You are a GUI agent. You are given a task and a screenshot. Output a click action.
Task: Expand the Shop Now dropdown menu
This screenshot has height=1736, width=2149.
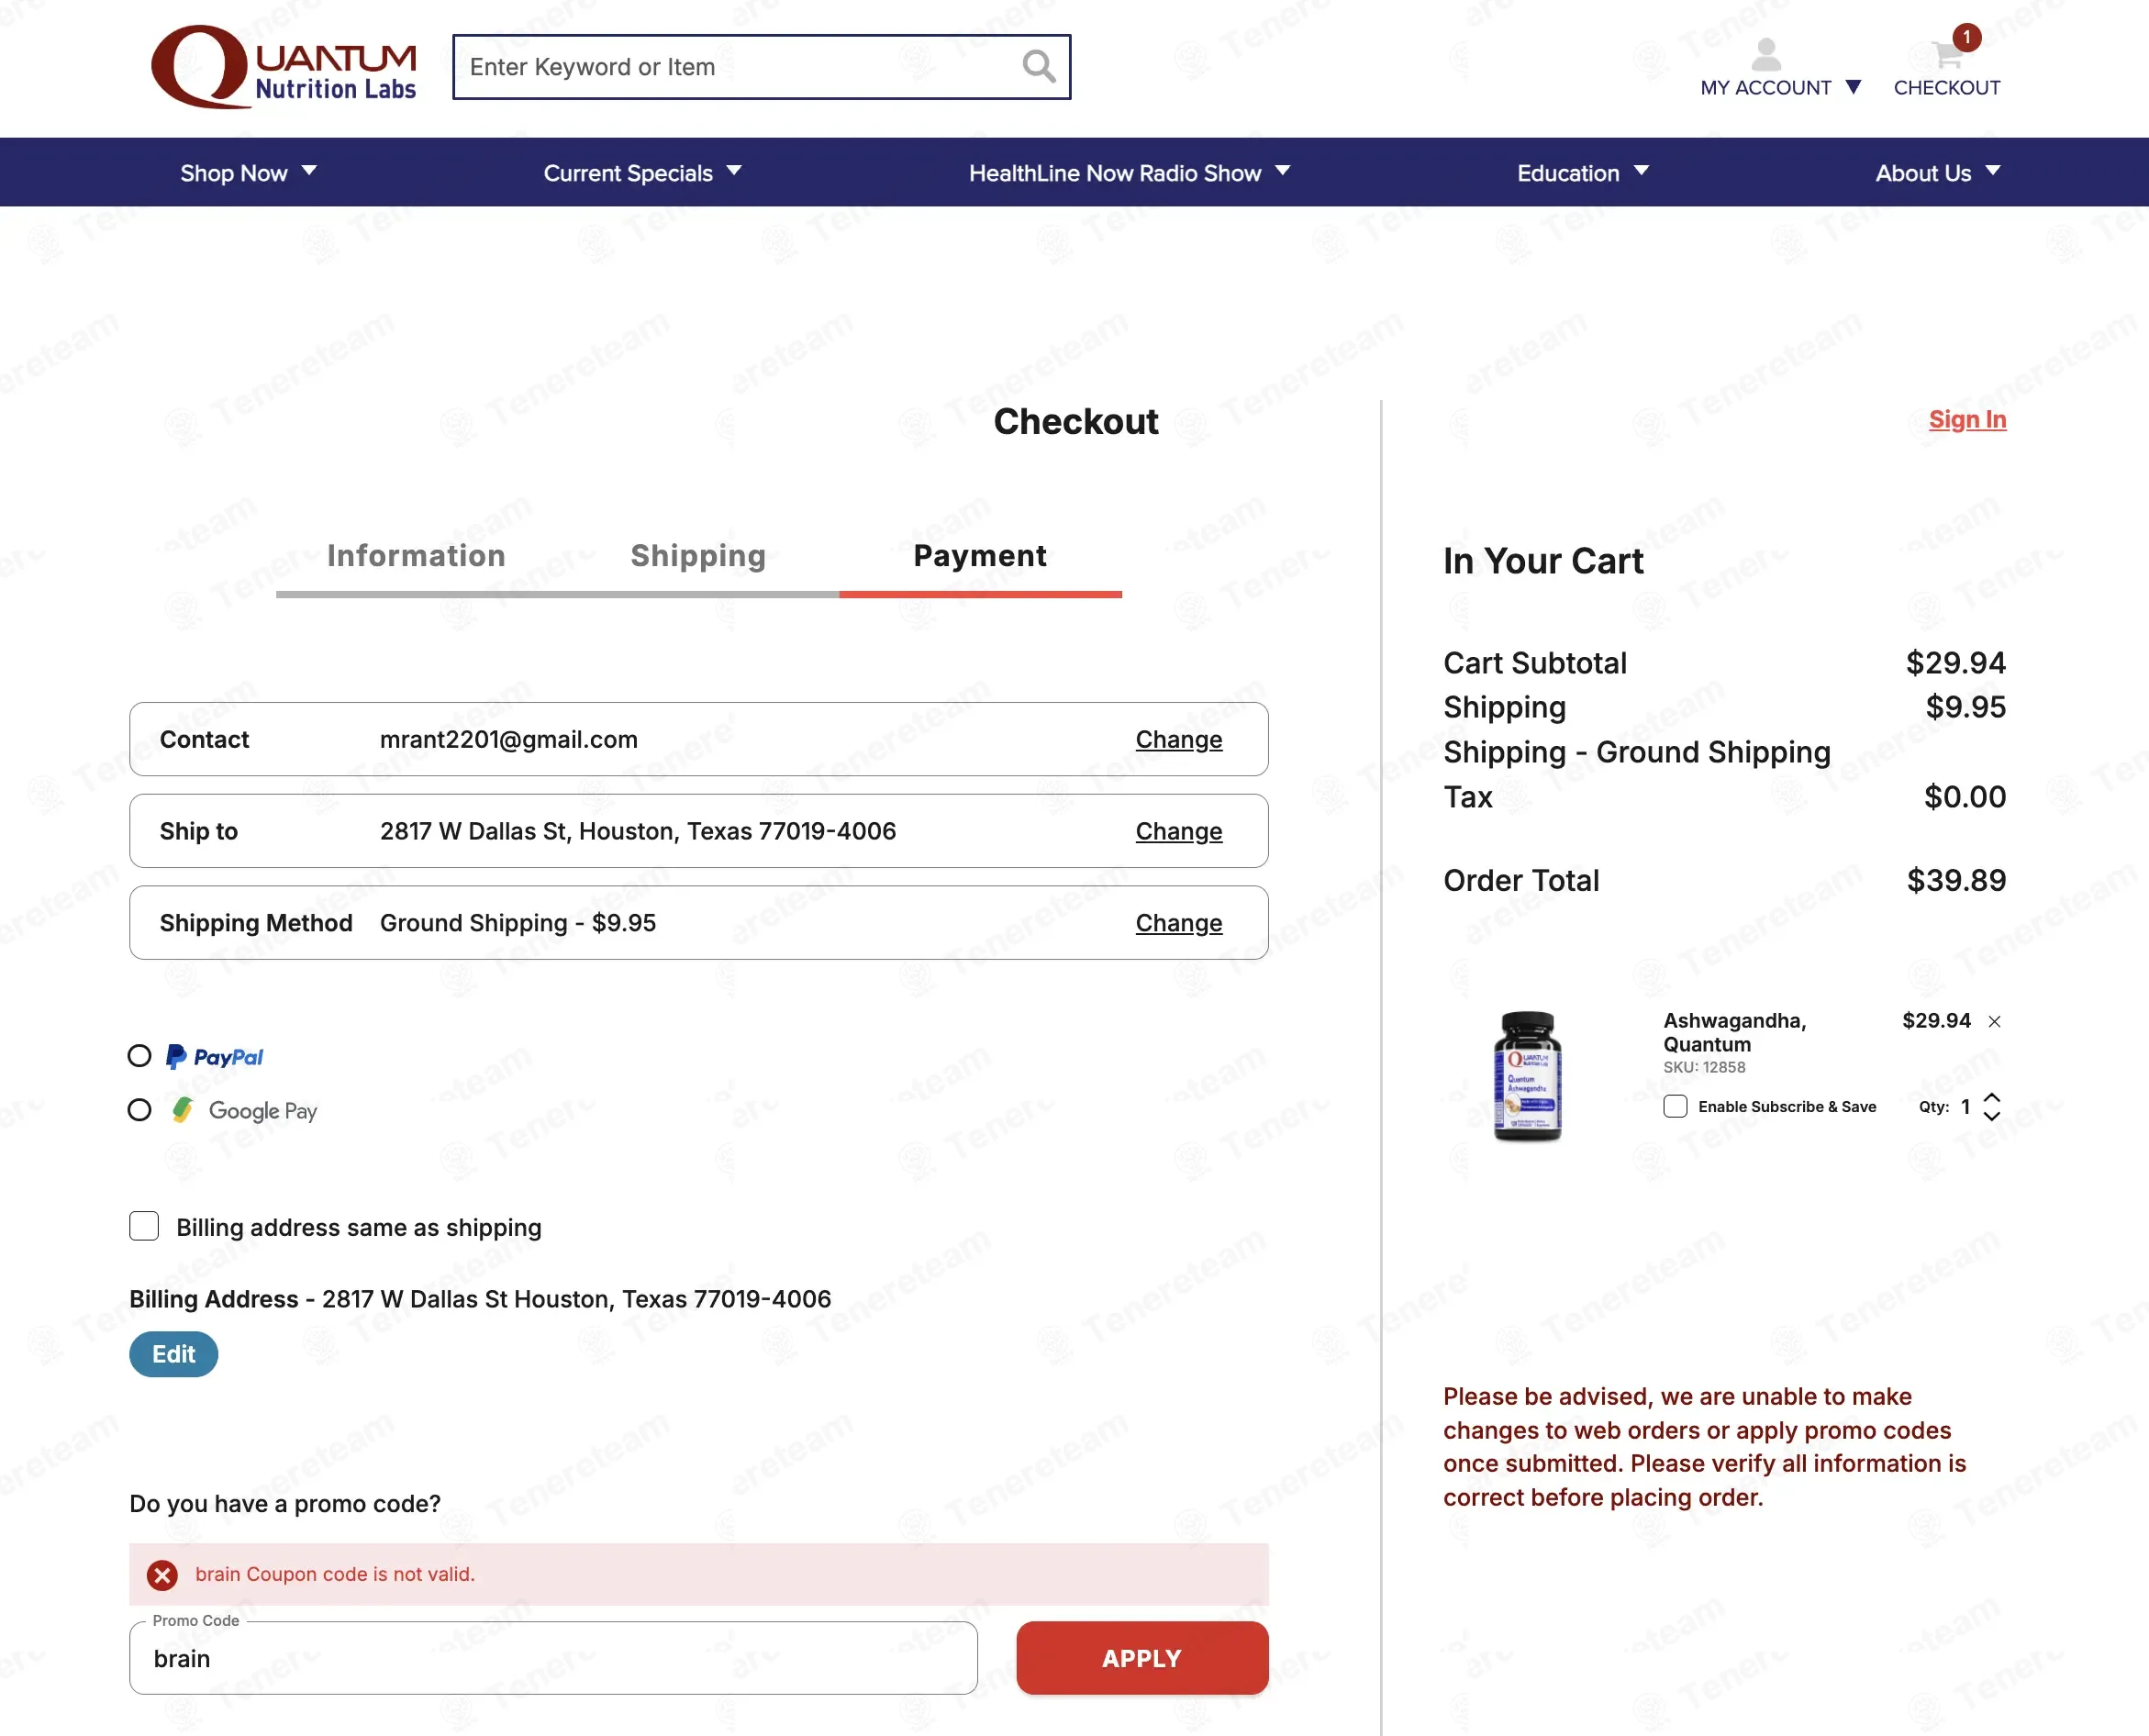248,173
